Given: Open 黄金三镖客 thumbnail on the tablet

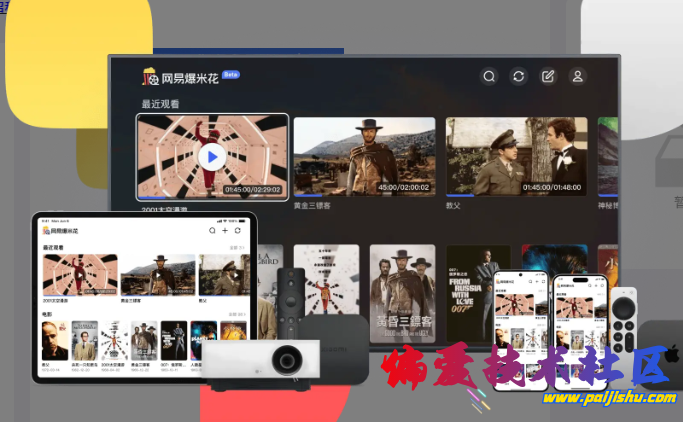Looking at the screenshot, I should tap(157, 273).
